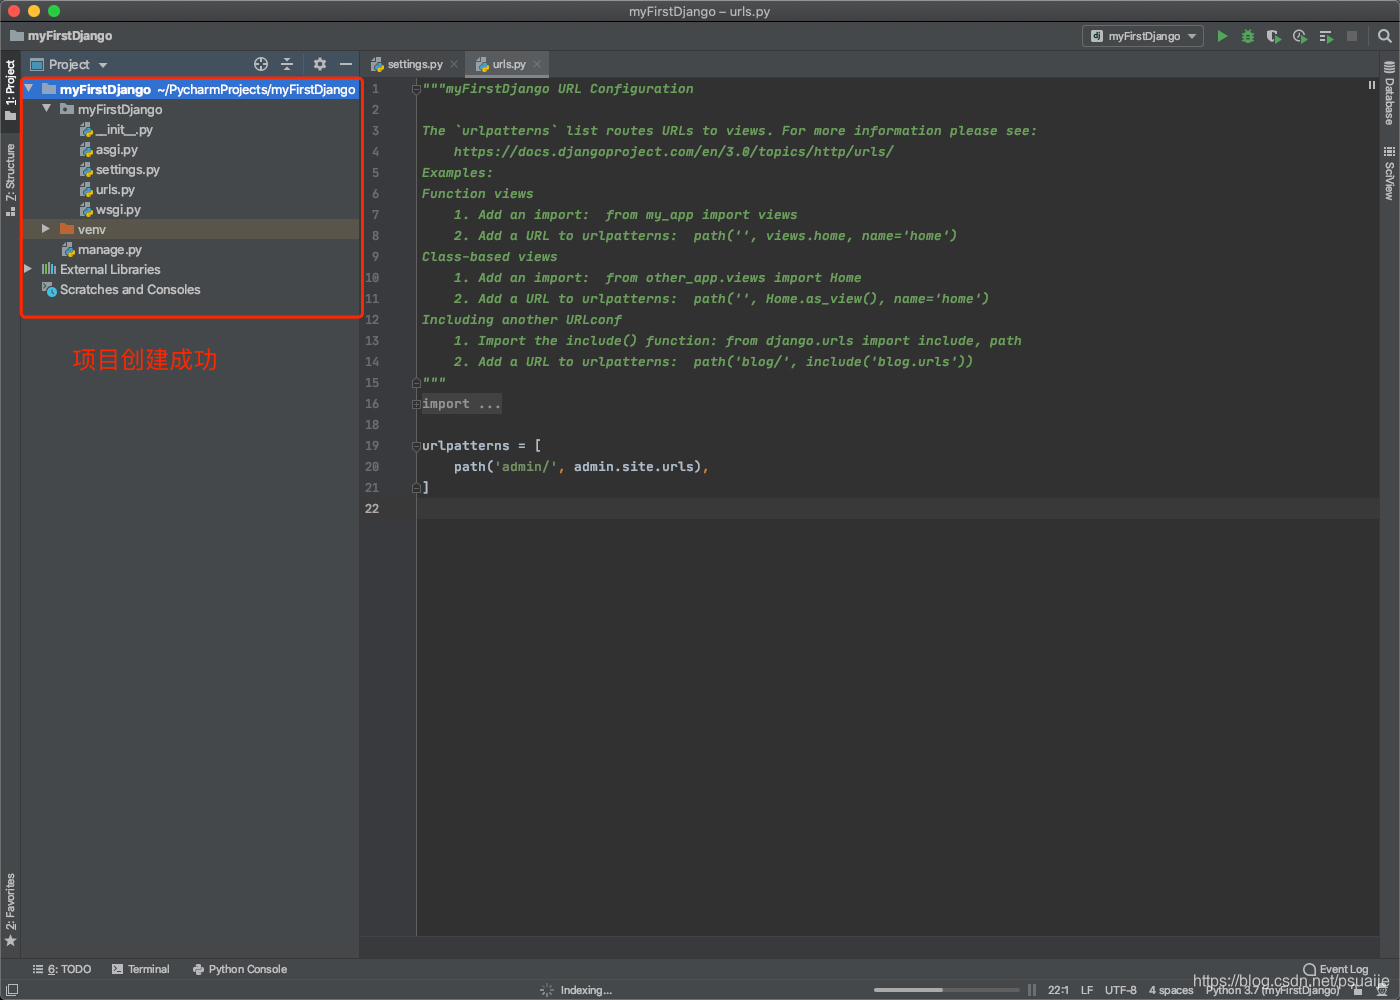Close the settings.py editor tab
This screenshot has width=1400, height=1000.
point(454,64)
